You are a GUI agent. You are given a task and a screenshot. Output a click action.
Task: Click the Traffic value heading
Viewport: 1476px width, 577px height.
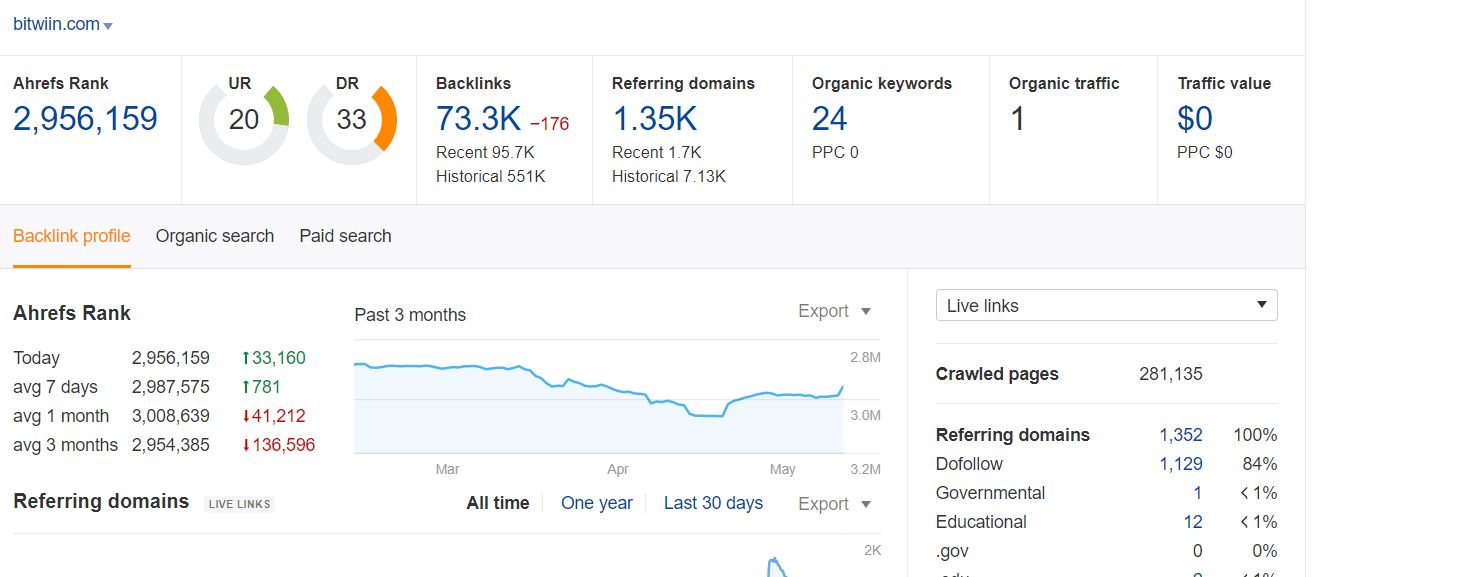(x=1224, y=84)
